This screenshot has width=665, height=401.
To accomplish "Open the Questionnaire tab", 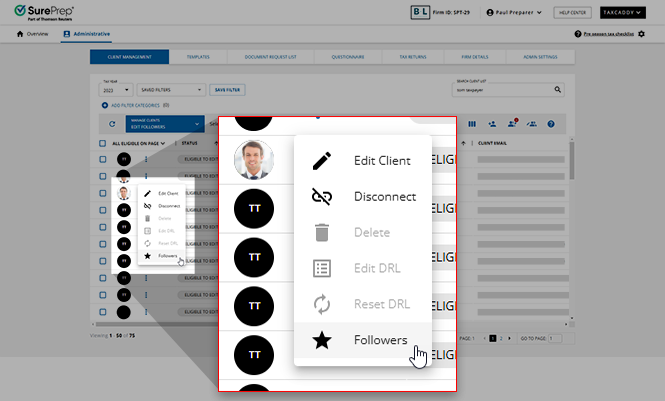I will (x=348, y=57).
